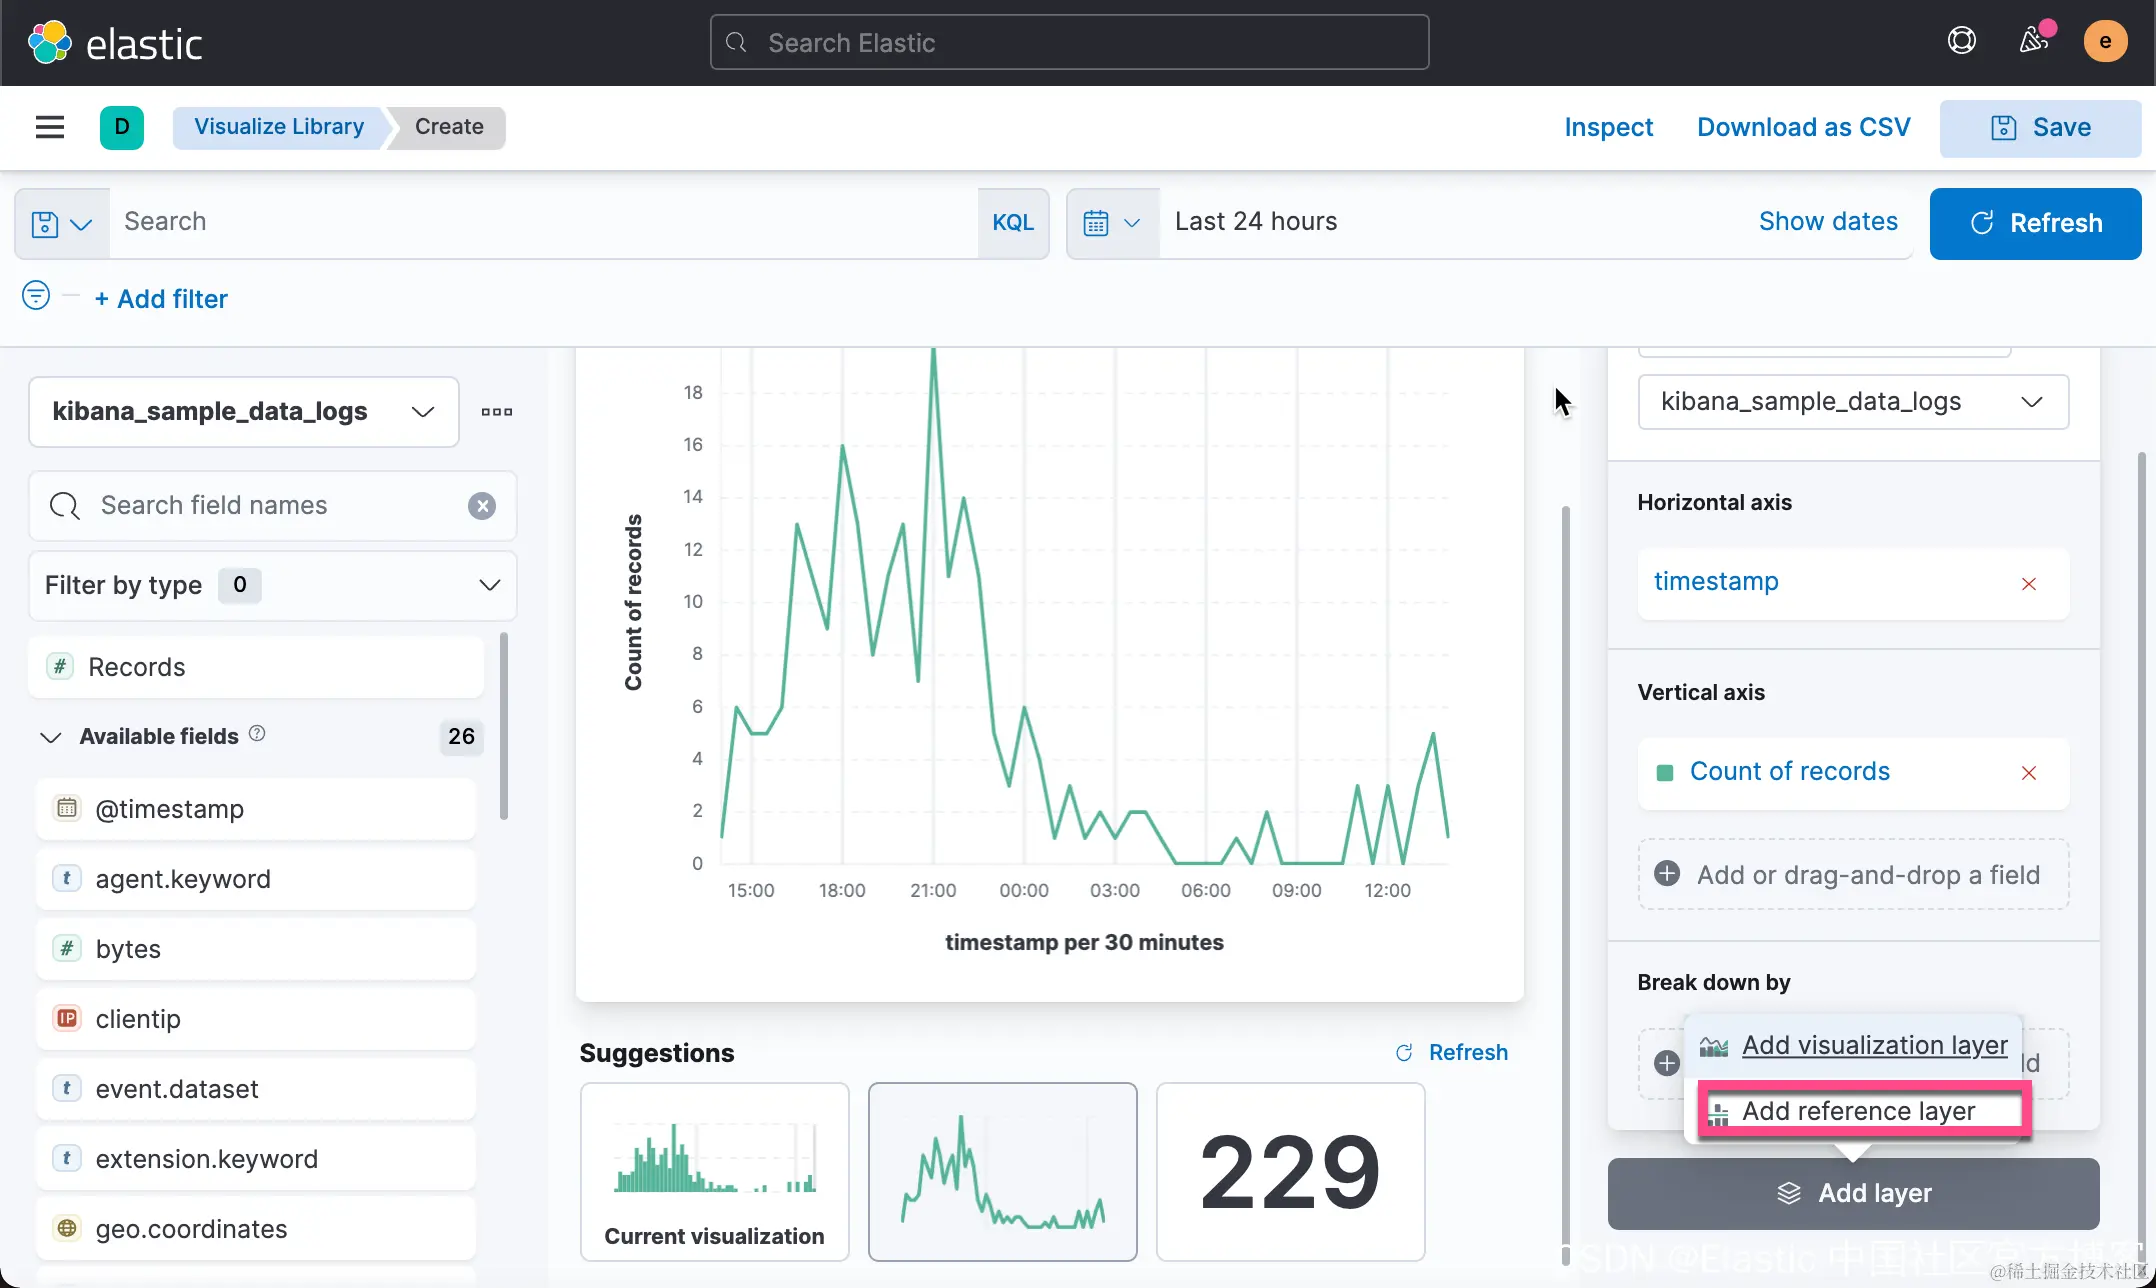Choose Add visualization layer option
This screenshot has width=2156, height=1288.
pyautogui.click(x=1873, y=1045)
